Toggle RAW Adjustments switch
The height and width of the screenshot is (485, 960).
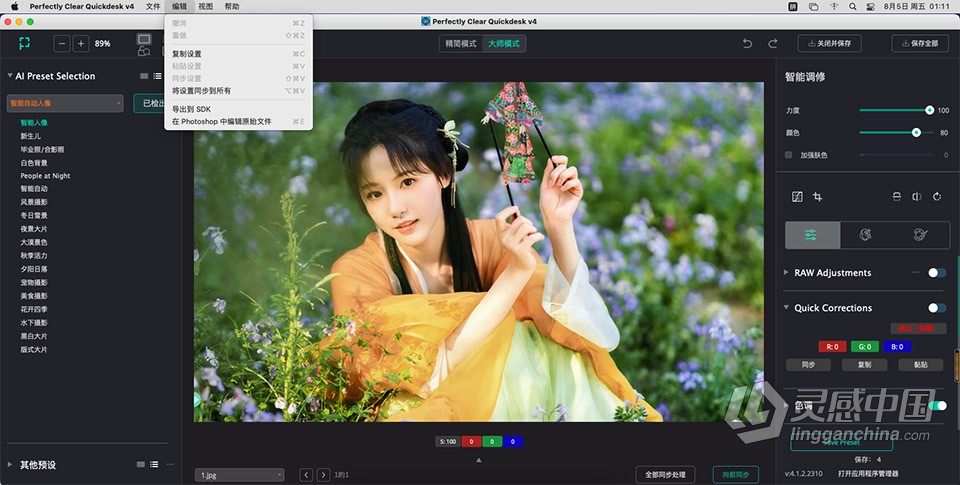937,273
